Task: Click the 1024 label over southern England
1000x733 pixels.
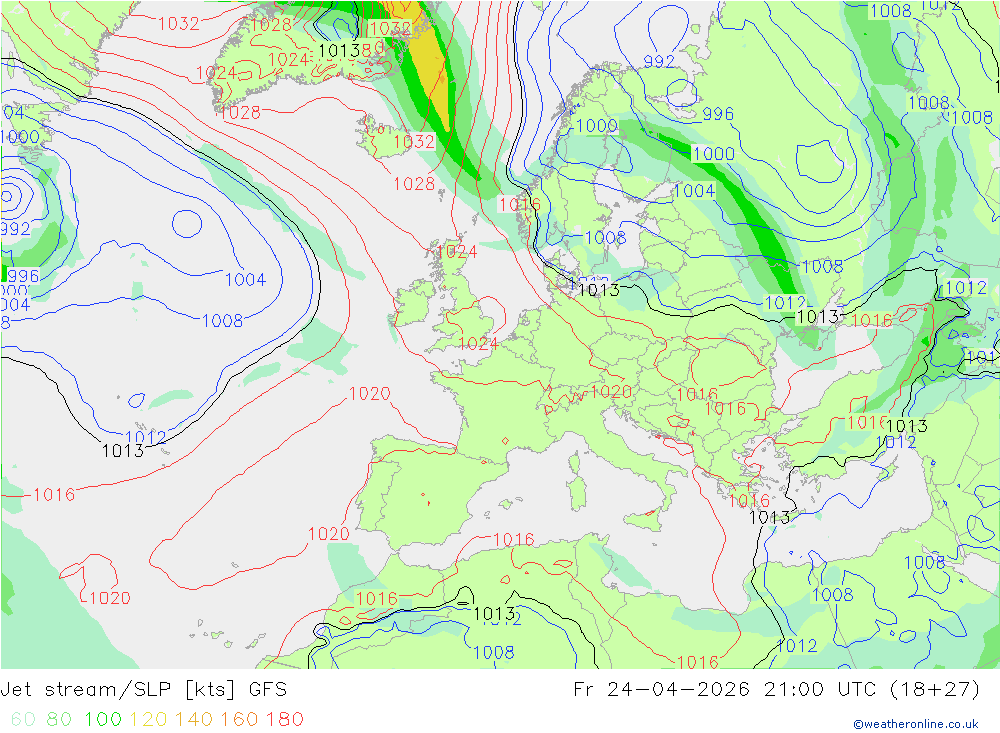Action: (x=478, y=344)
